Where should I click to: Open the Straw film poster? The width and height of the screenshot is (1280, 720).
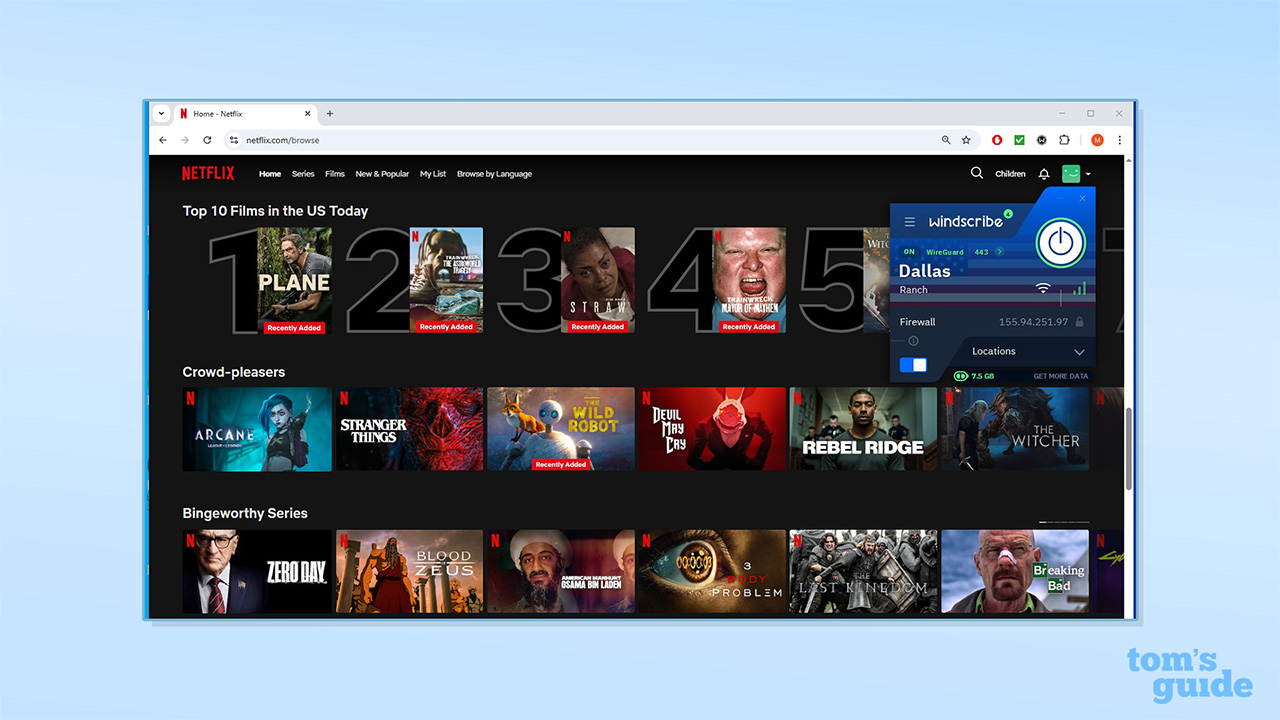pyautogui.click(x=598, y=280)
